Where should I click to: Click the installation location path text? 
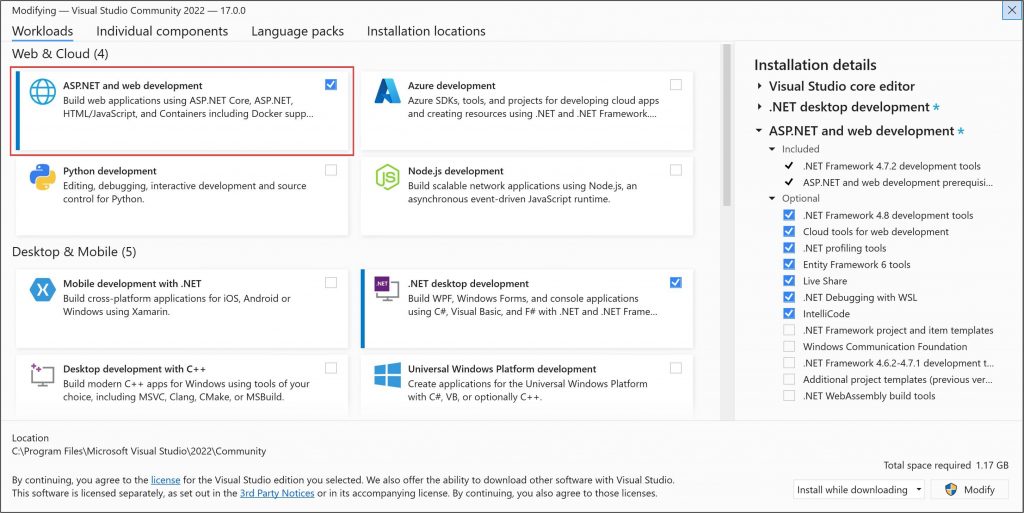(x=139, y=451)
